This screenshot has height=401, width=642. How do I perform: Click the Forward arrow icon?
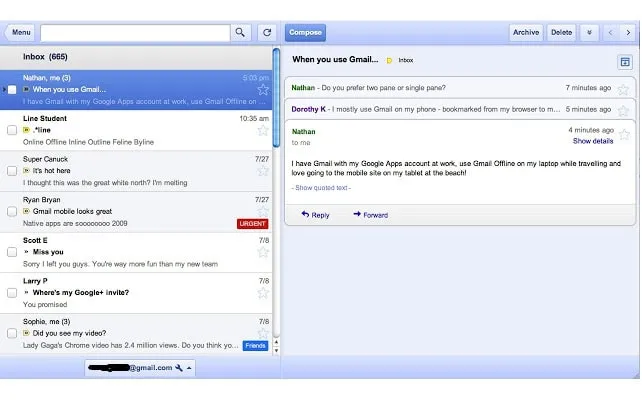click(x=357, y=214)
